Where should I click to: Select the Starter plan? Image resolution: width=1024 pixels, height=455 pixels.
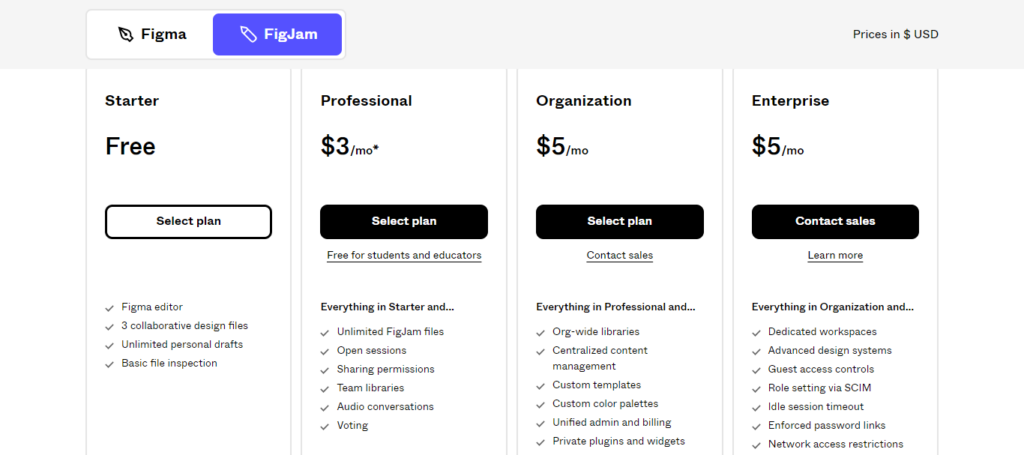(x=188, y=221)
